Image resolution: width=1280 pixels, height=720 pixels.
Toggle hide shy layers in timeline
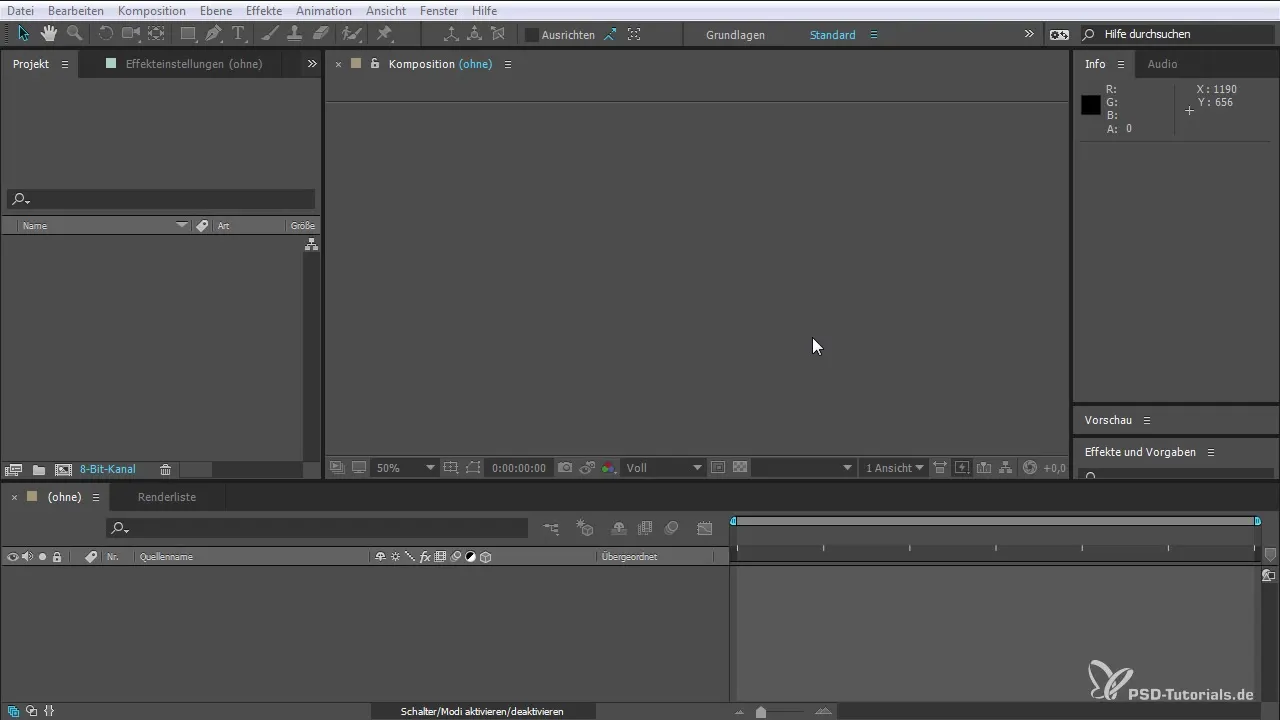point(619,528)
